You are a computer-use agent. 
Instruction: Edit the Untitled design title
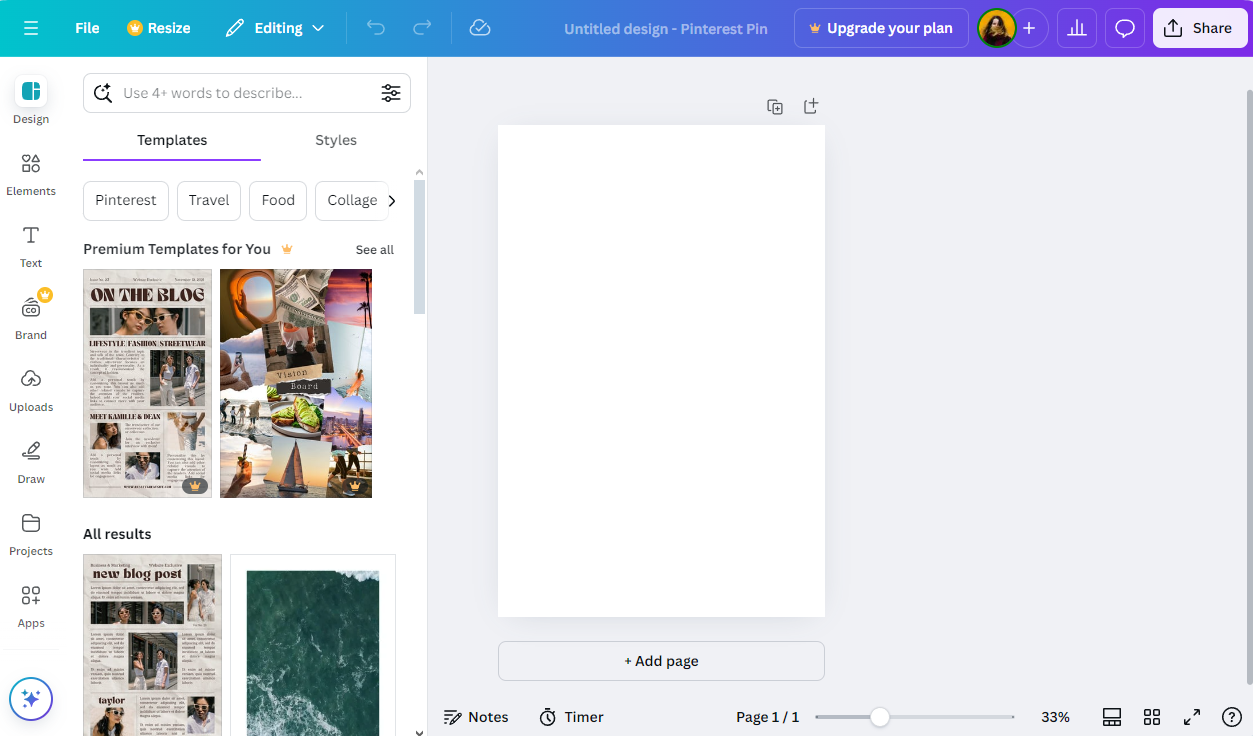point(666,28)
